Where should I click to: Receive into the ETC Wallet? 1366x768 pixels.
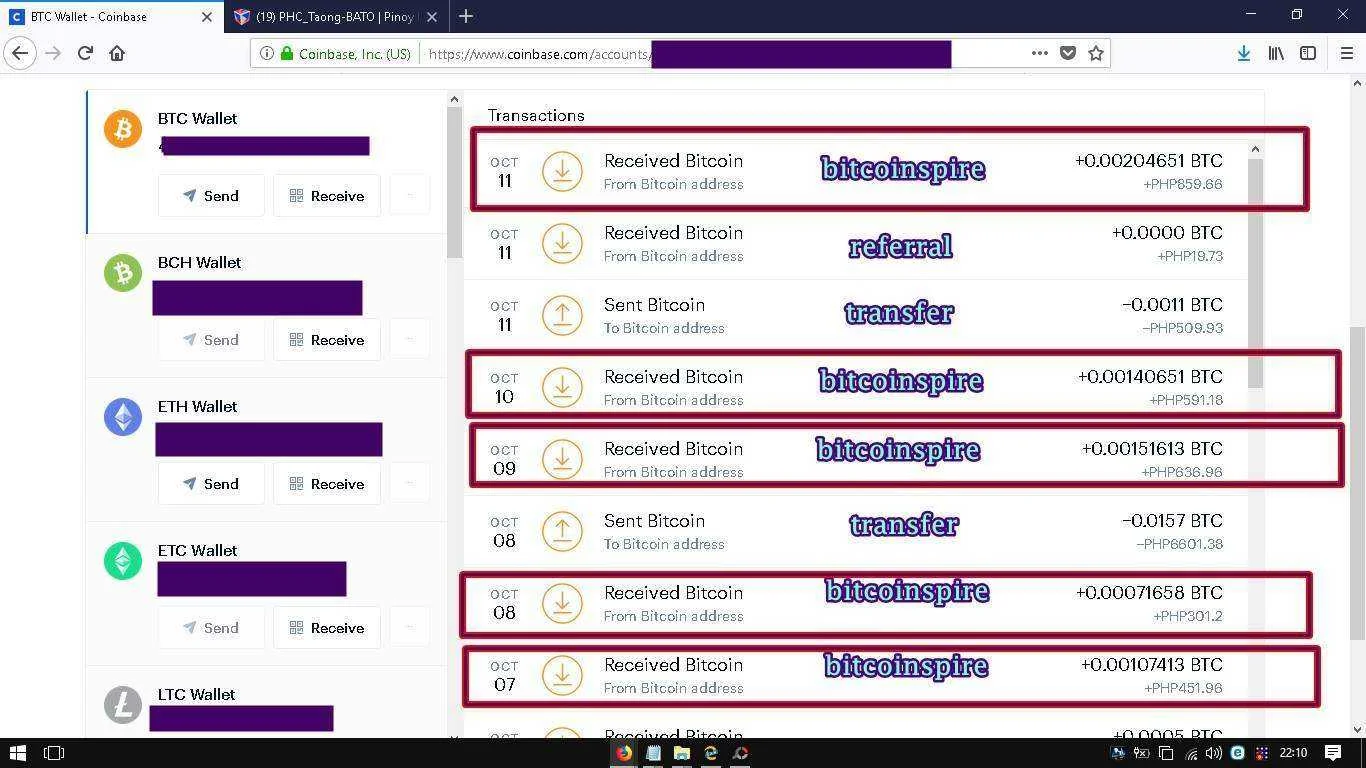tap(327, 628)
